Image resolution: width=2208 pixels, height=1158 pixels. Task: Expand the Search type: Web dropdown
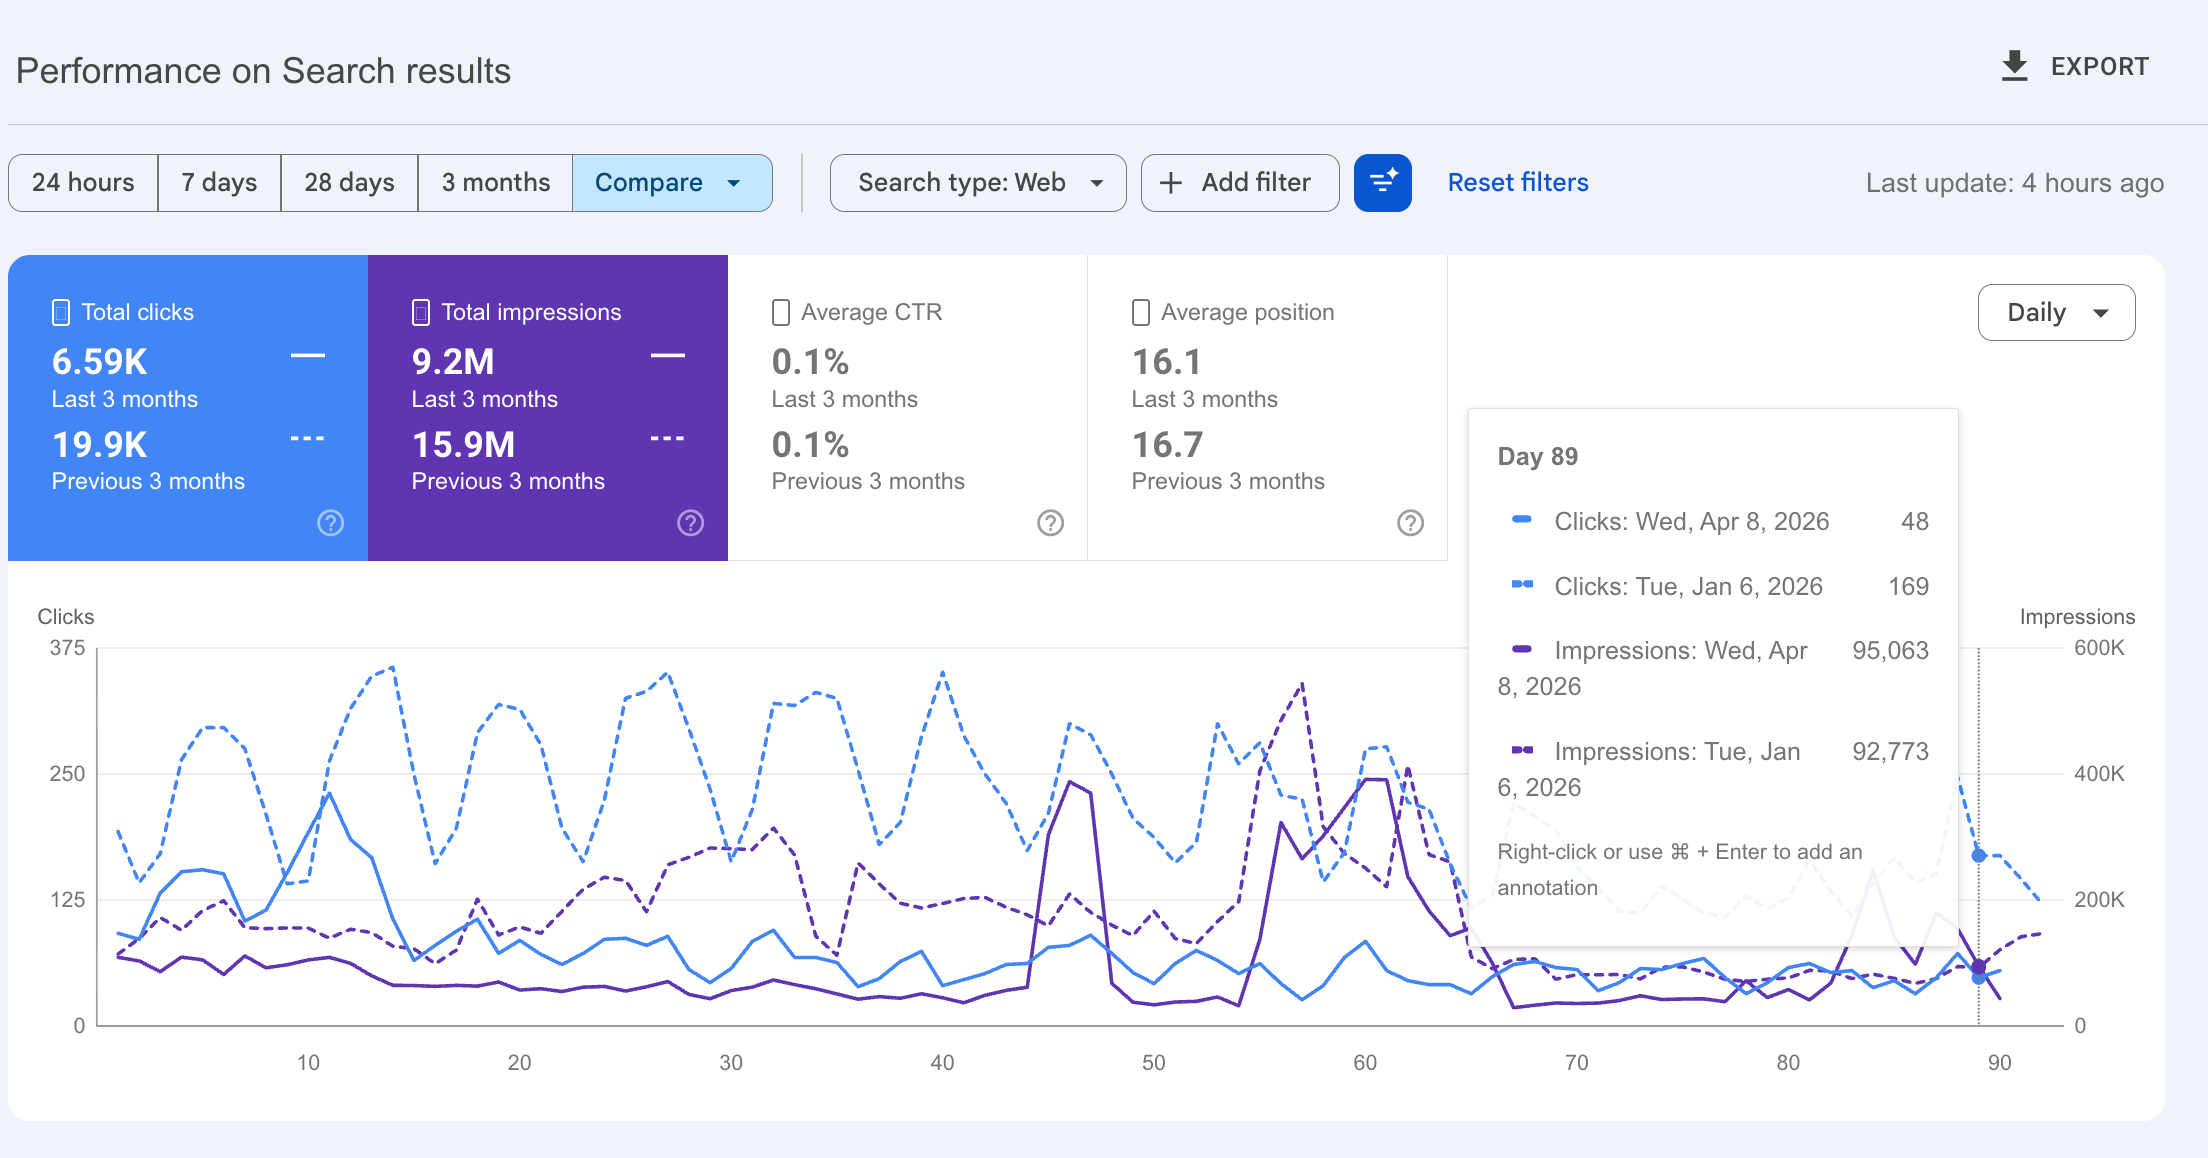[977, 183]
